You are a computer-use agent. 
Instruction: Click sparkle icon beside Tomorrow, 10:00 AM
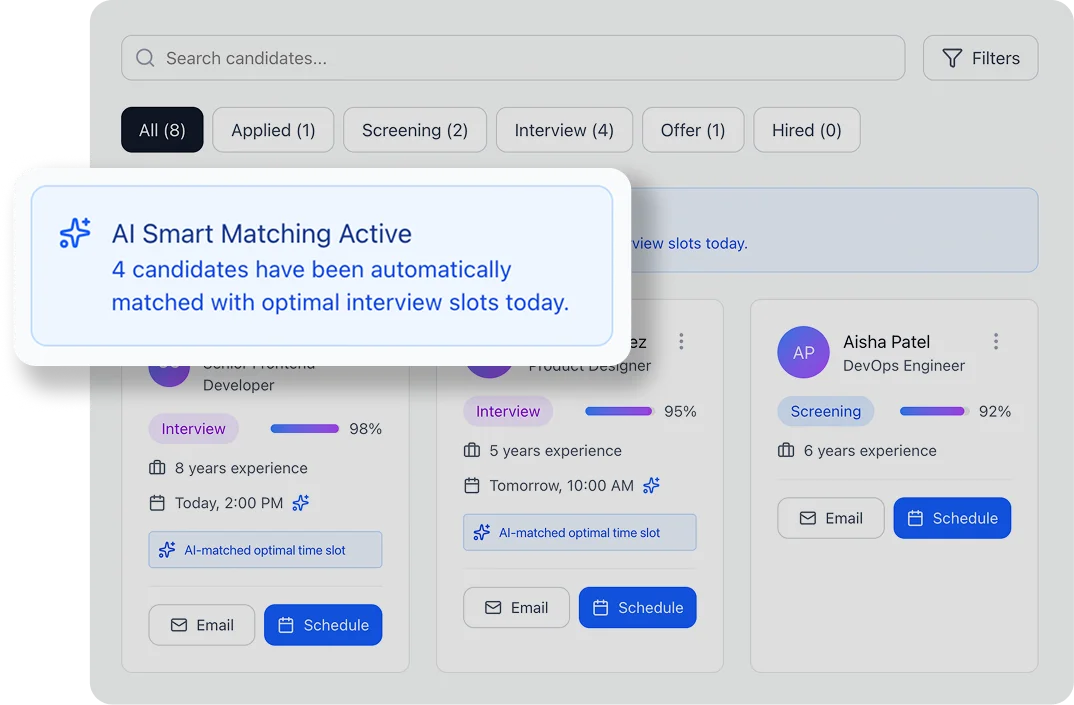click(651, 486)
